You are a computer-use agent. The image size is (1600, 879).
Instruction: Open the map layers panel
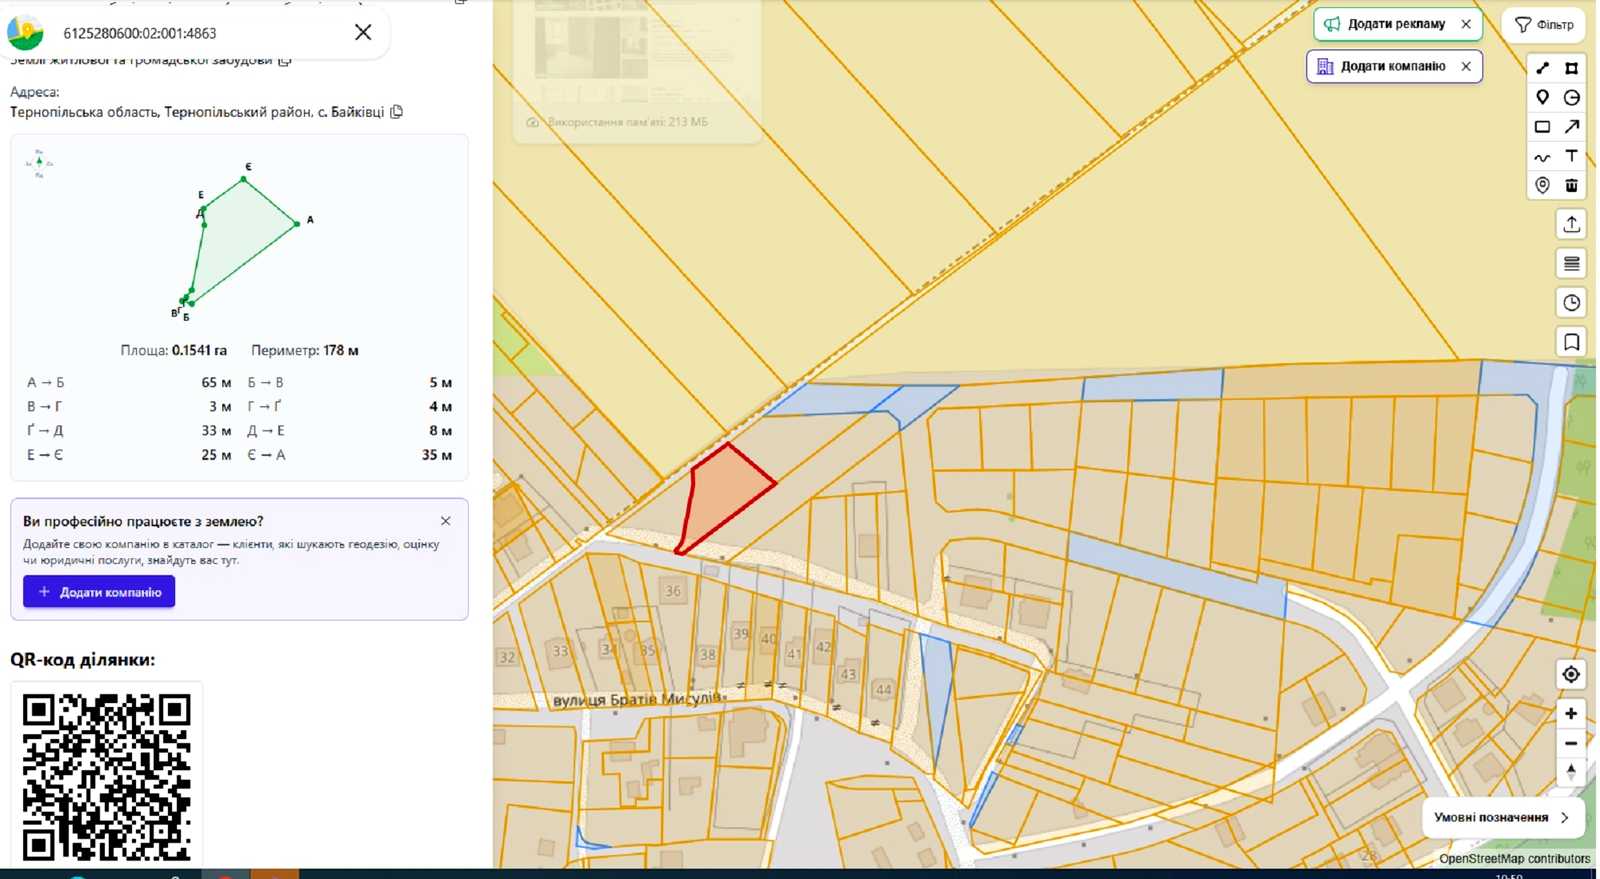(1572, 264)
